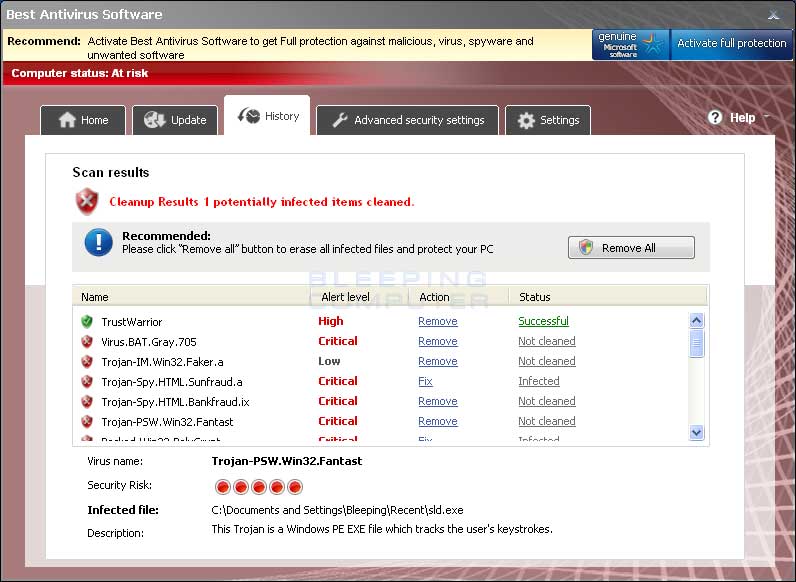Sort by the Alert level column header
This screenshot has height=582, width=796.
[x=359, y=297]
